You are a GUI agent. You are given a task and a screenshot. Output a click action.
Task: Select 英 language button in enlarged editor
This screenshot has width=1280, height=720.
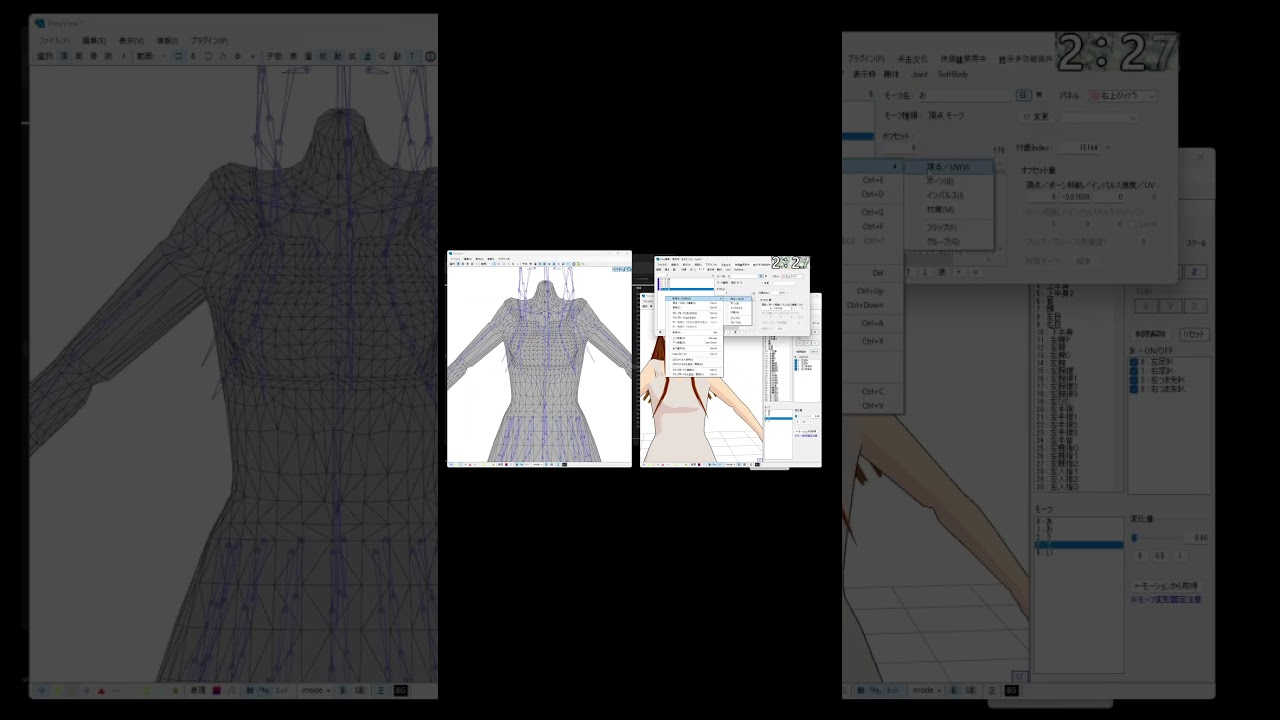coord(1039,96)
